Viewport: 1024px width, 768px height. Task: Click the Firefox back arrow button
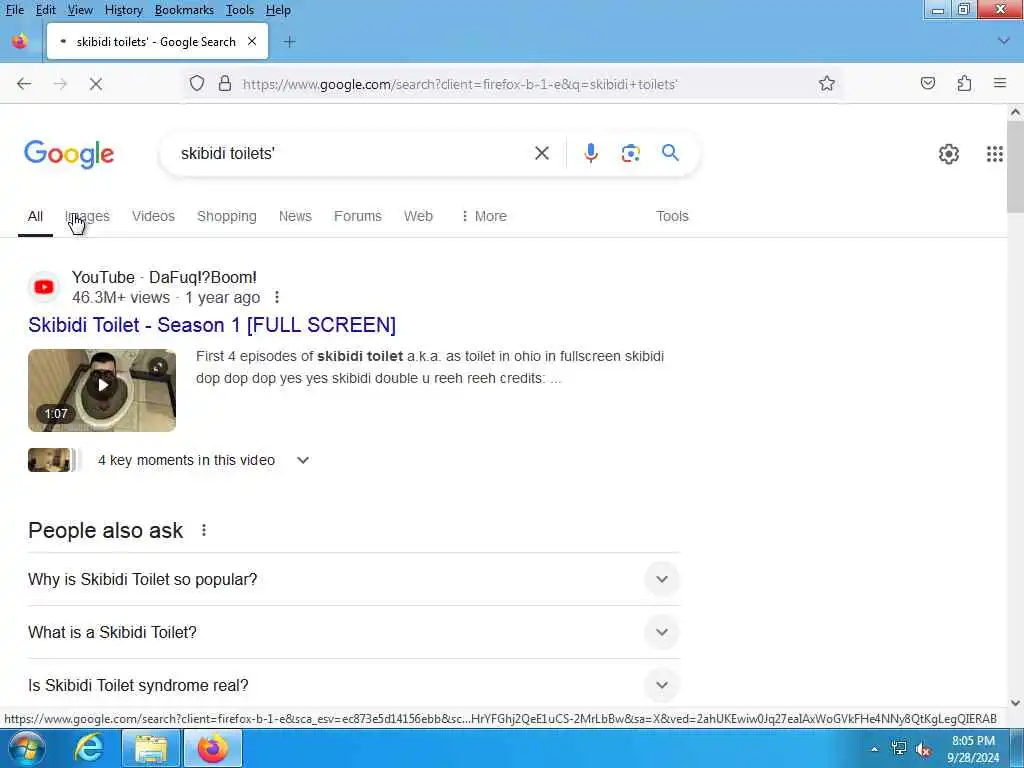[24, 84]
